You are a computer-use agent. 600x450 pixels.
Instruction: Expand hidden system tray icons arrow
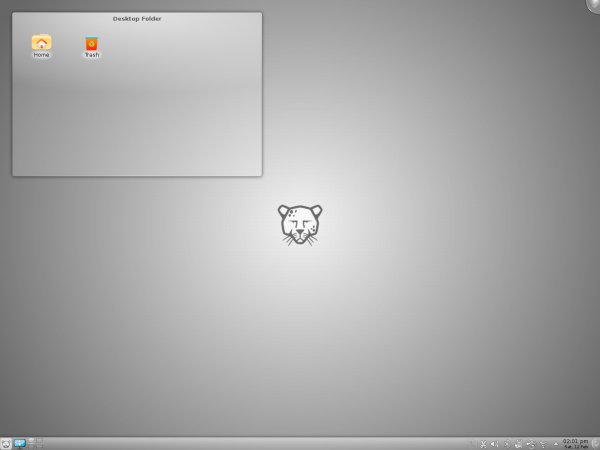tap(556, 444)
